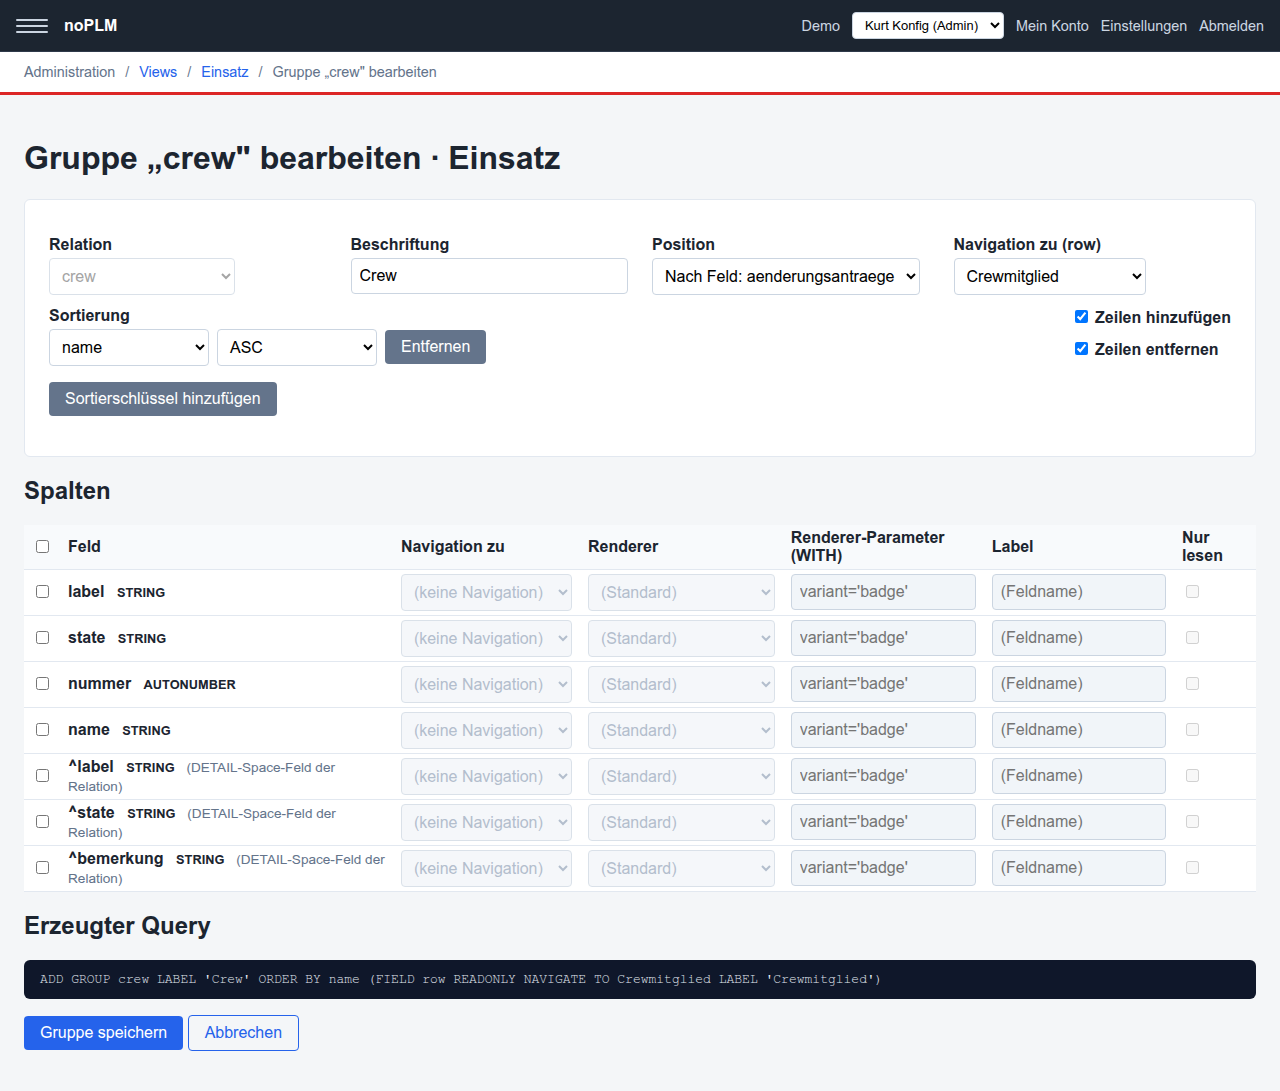Check the label STRING row checkbox

point(43,592)
